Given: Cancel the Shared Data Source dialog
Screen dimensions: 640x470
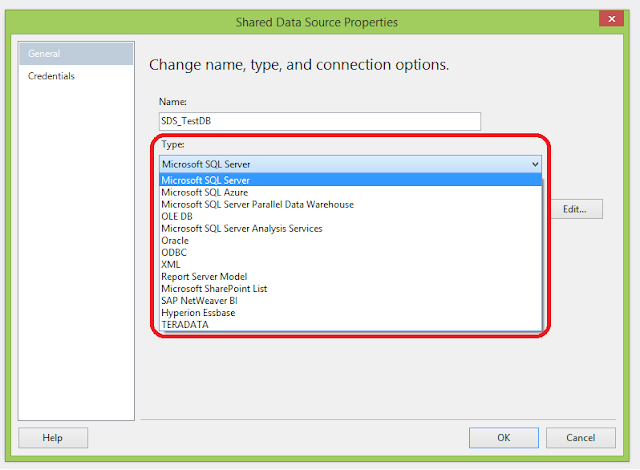Looking at the screenshot, I should pyautogui.click(x=580, y=438).
